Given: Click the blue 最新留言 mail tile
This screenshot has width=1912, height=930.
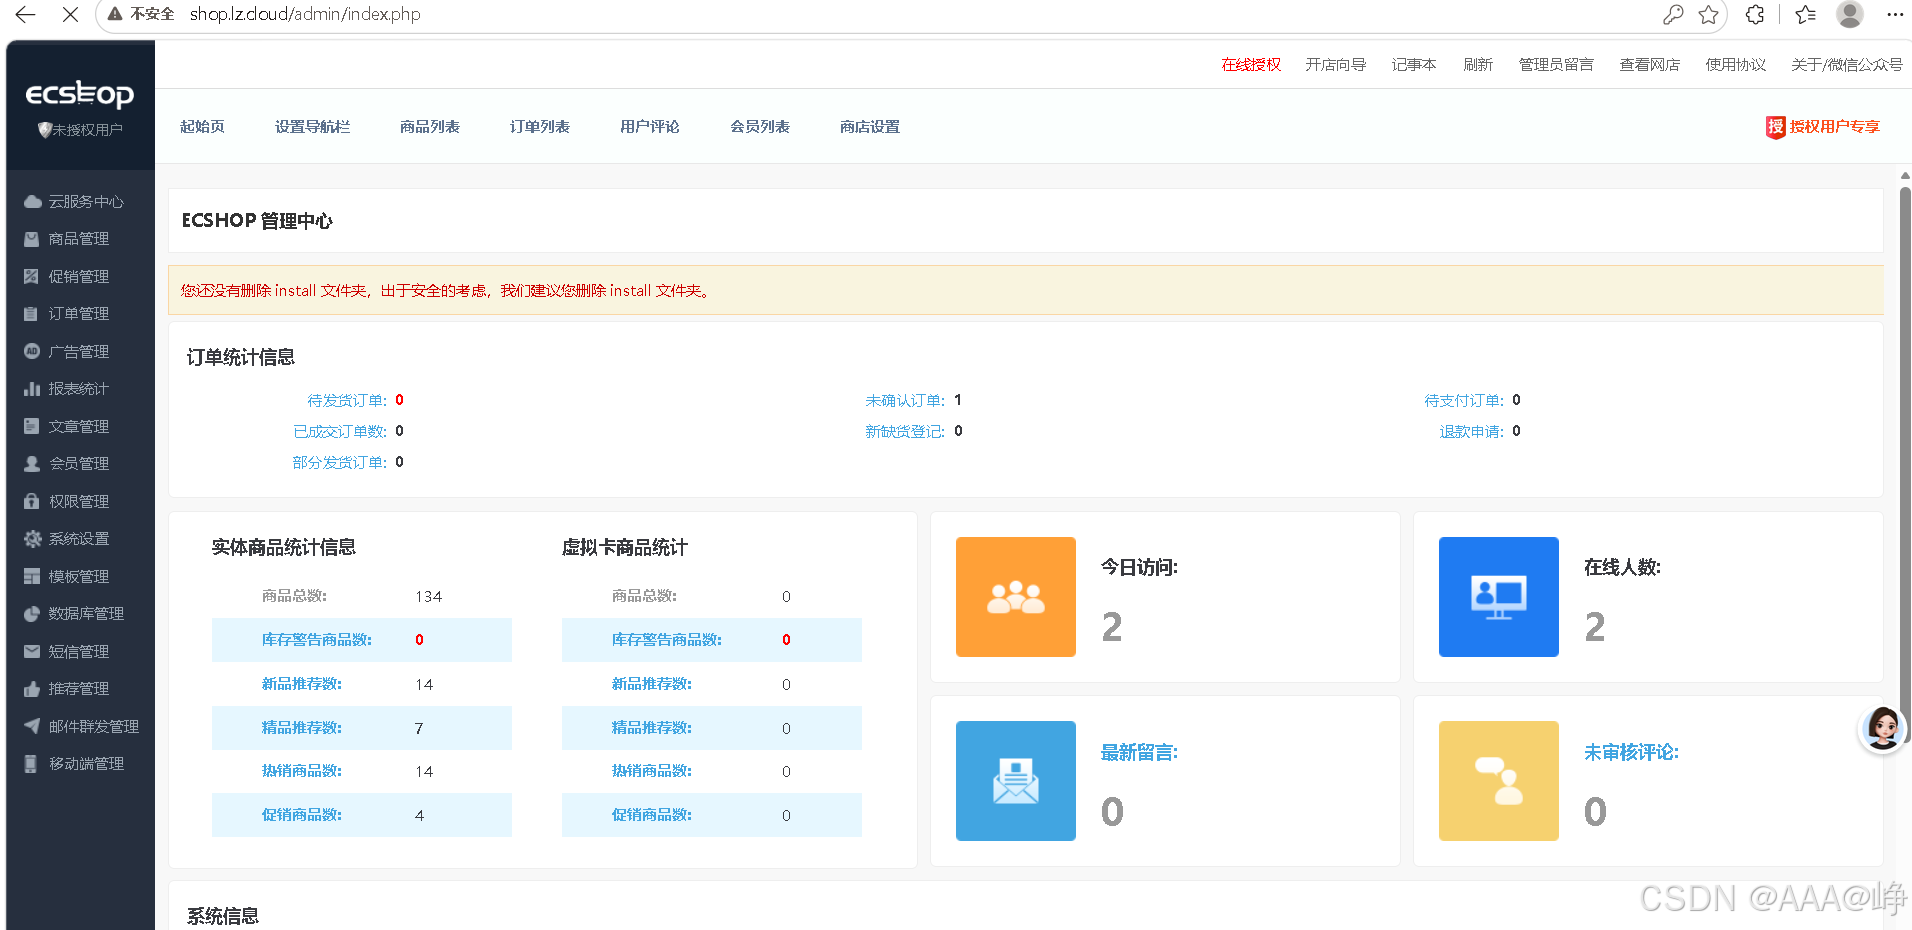Looking at the screenshot, I should click(1016, 781).
